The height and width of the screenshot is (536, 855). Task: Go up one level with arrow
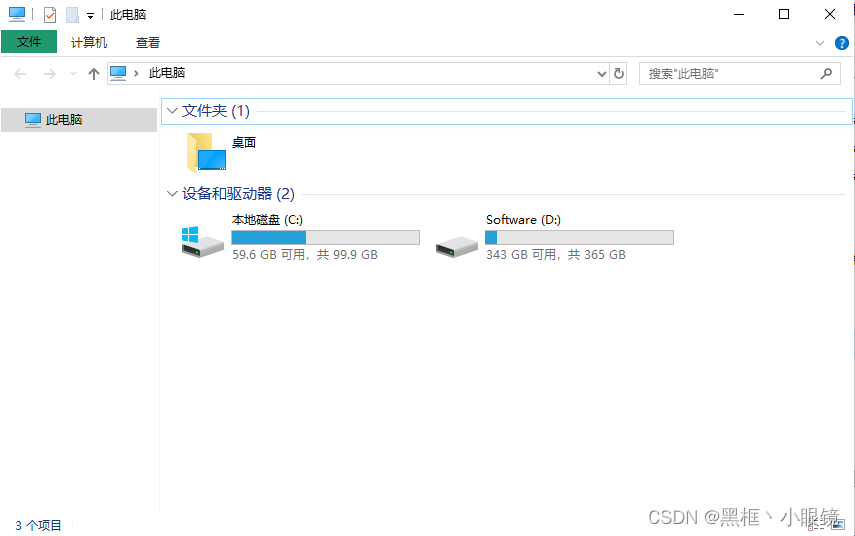(x=94, y=74)
